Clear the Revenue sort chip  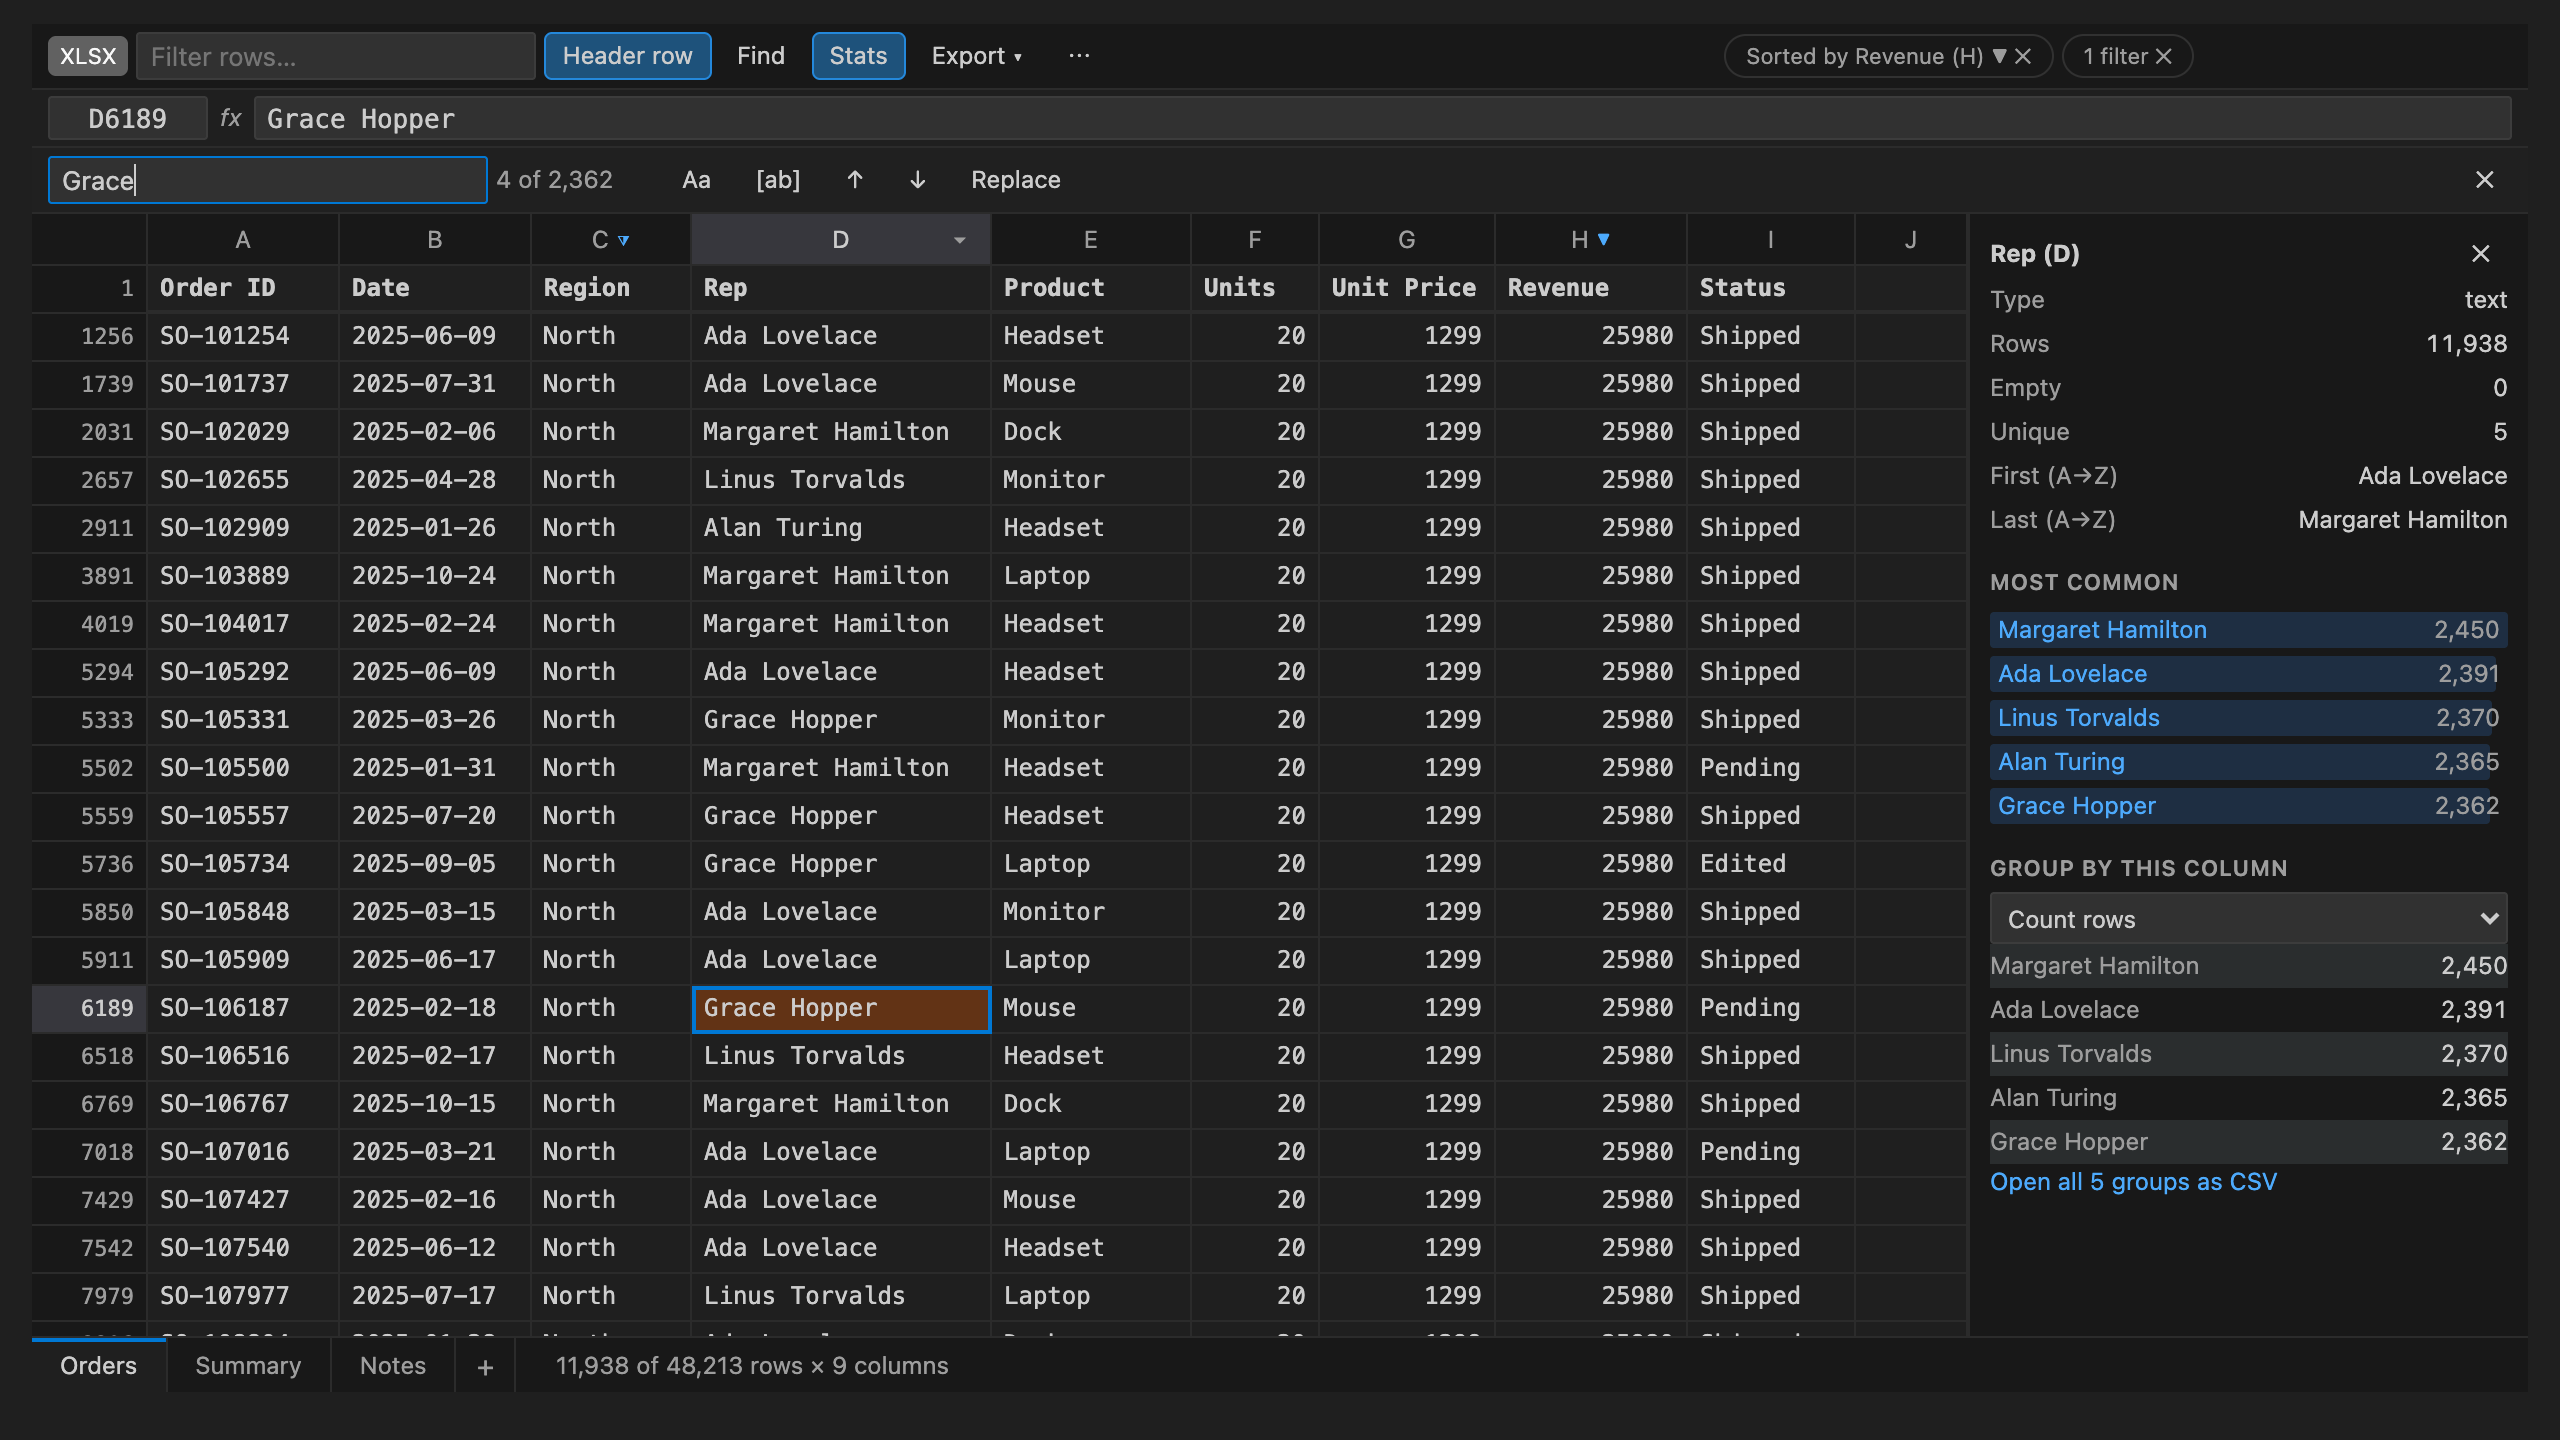[x=2023, y=56]
